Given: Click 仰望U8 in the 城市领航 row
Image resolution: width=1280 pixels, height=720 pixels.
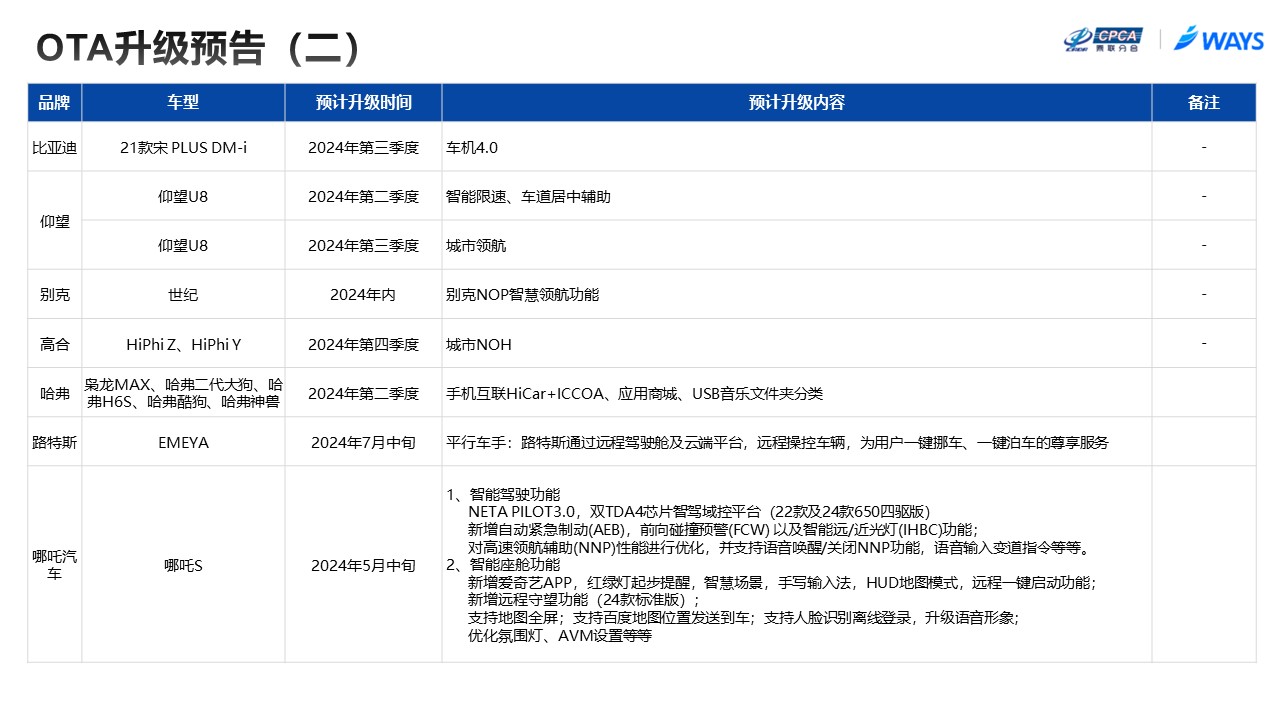Looking at the screenshot, I should 183,245.
